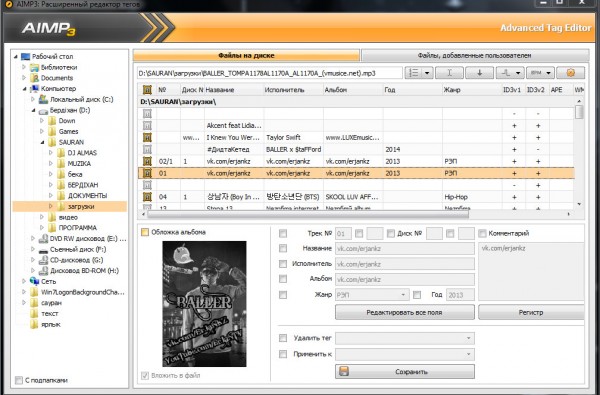Enable the Альбом checkbox
The width and height of the screenshot is (600, 395).
[x=283, y=279]
